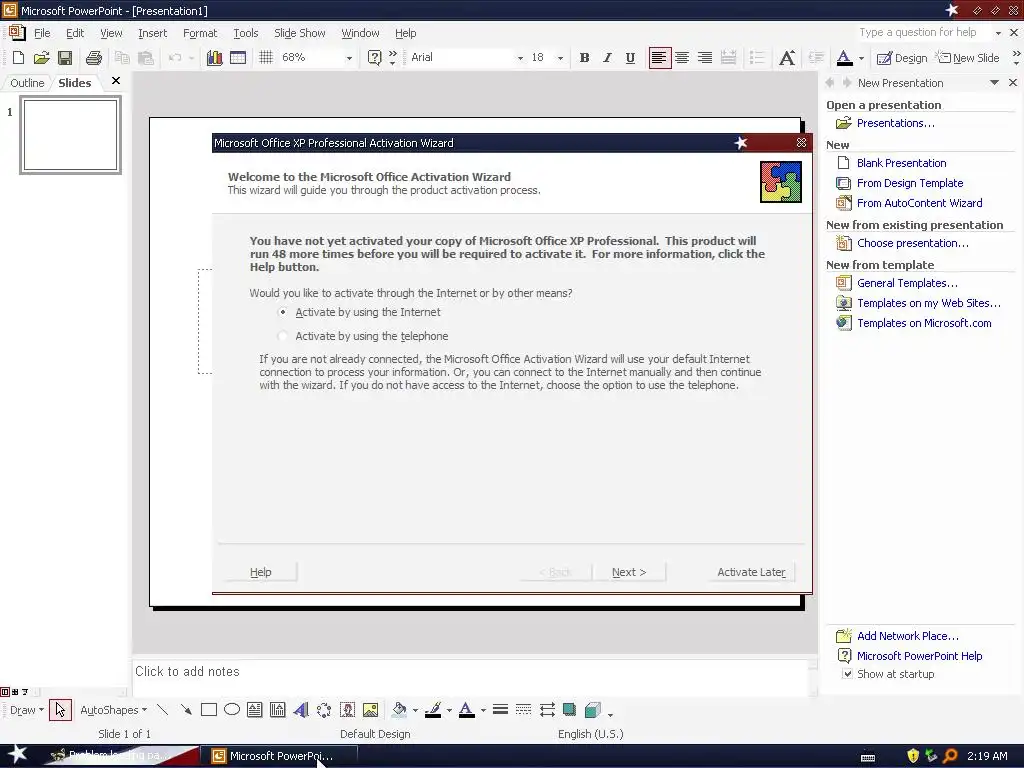The height and width of the screenshot is (768, 1024).
Task: Click the Insert Chart toolbar icon
Action: pos(214,57)
